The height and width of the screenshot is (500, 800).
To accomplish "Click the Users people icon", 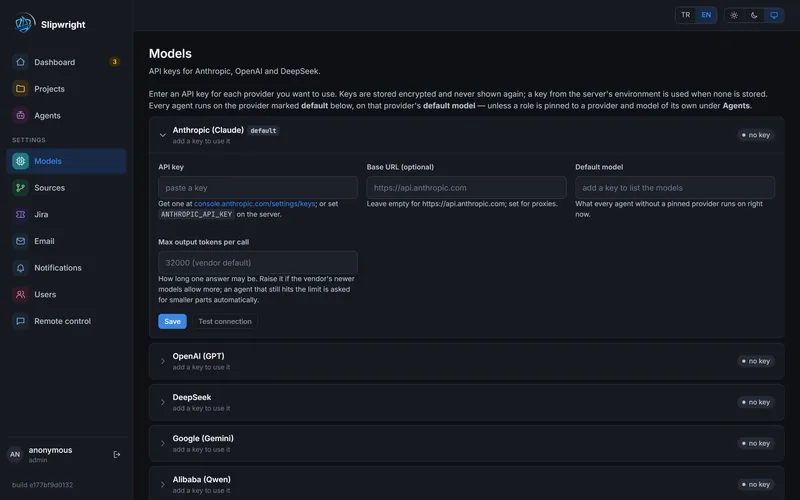I will click(x=20, y=294).
